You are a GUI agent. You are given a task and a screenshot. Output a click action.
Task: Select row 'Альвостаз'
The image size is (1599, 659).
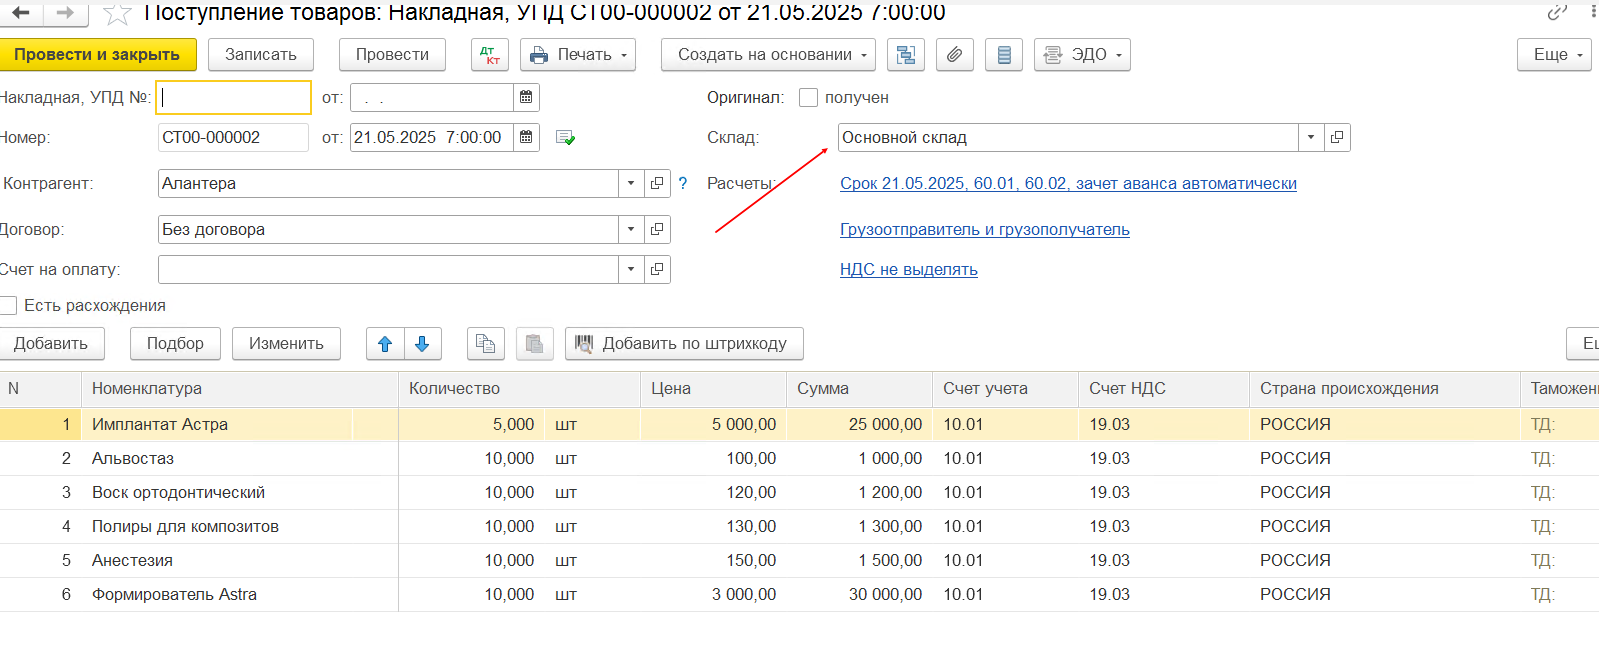coord(799,458)
